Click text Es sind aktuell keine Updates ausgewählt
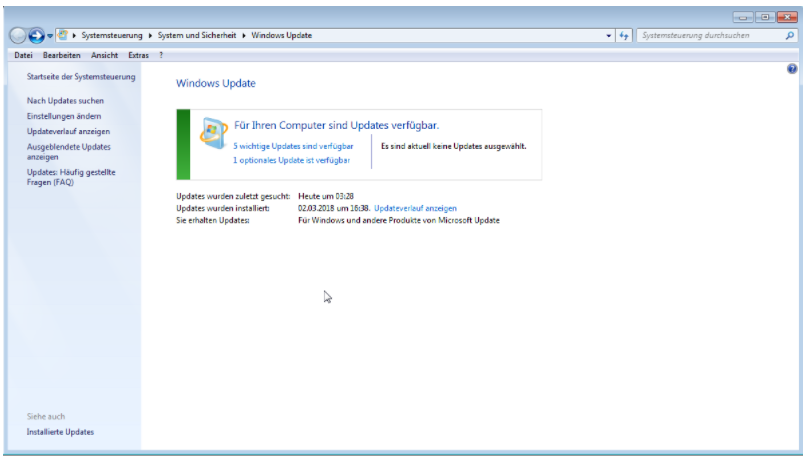The image size is (807, 460). click(453, 147)
